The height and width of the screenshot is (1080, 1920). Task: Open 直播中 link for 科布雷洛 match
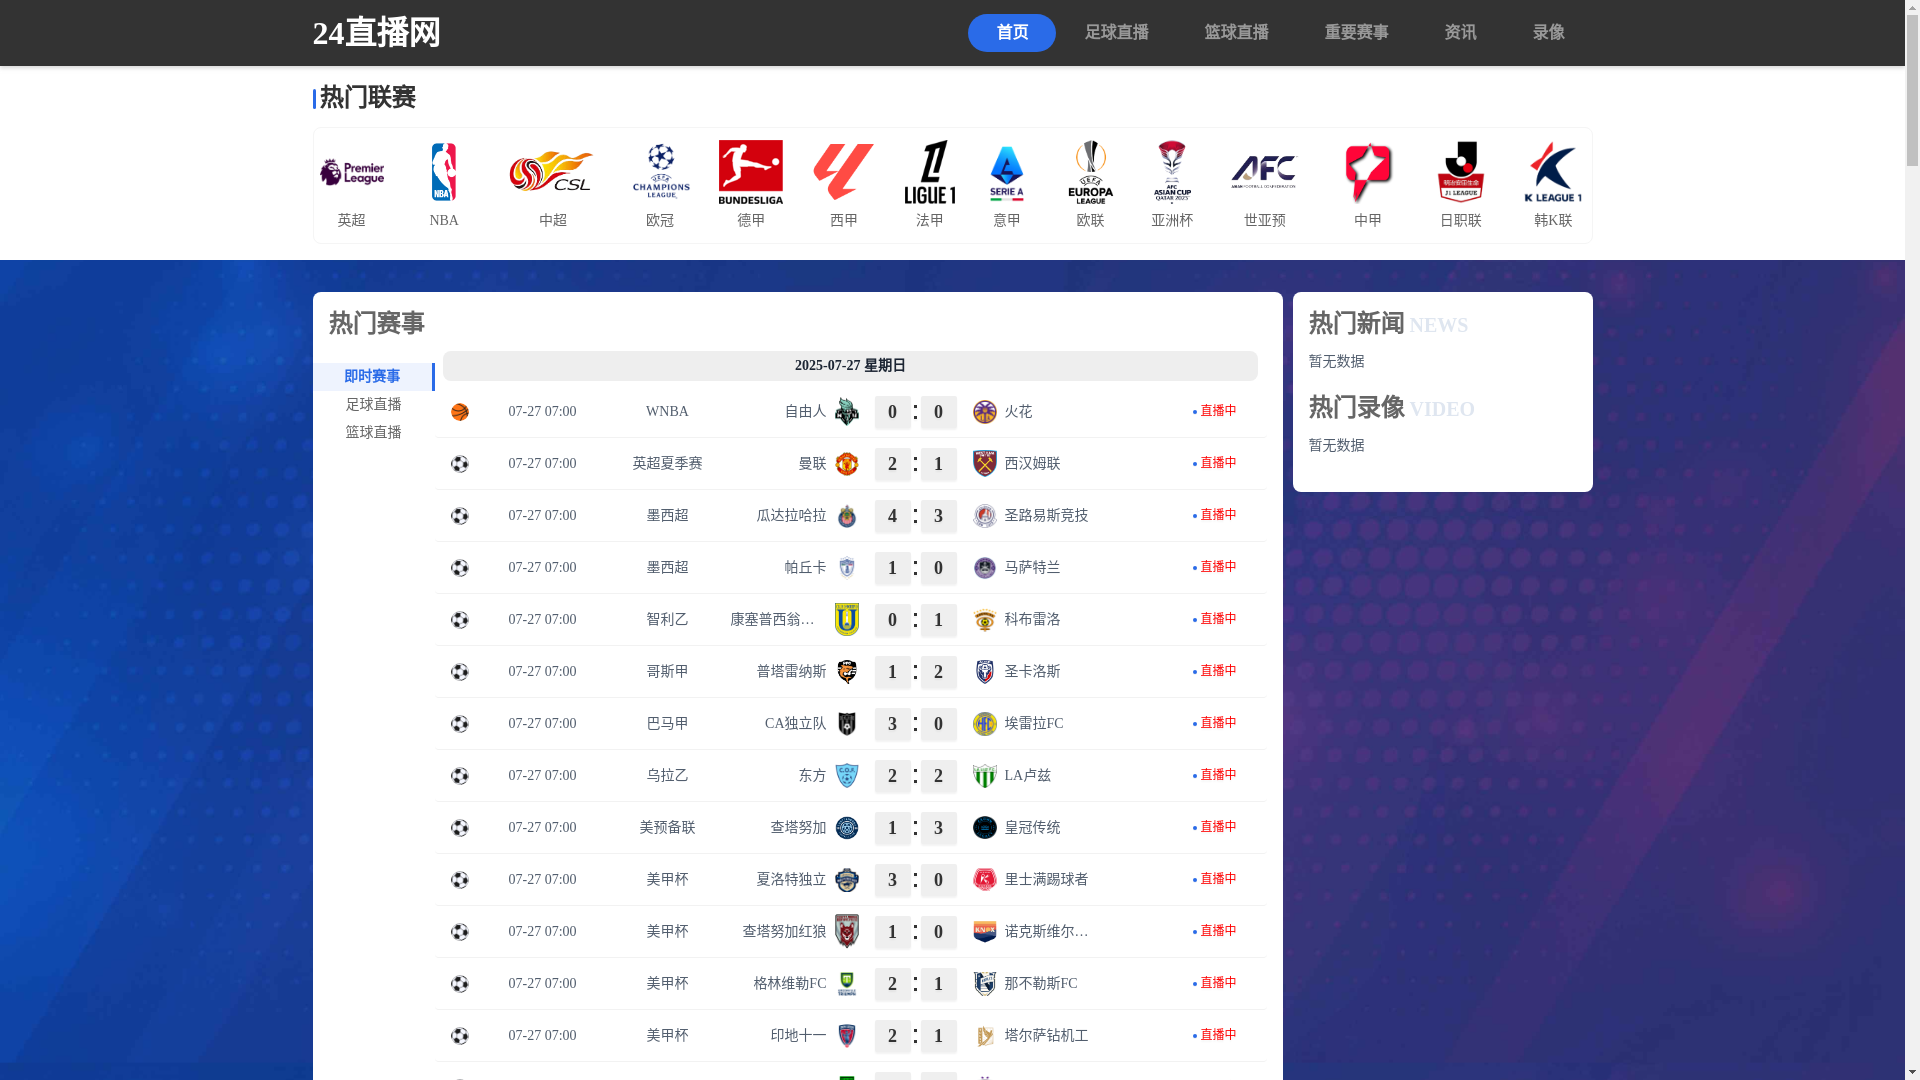coord(1215,619)
